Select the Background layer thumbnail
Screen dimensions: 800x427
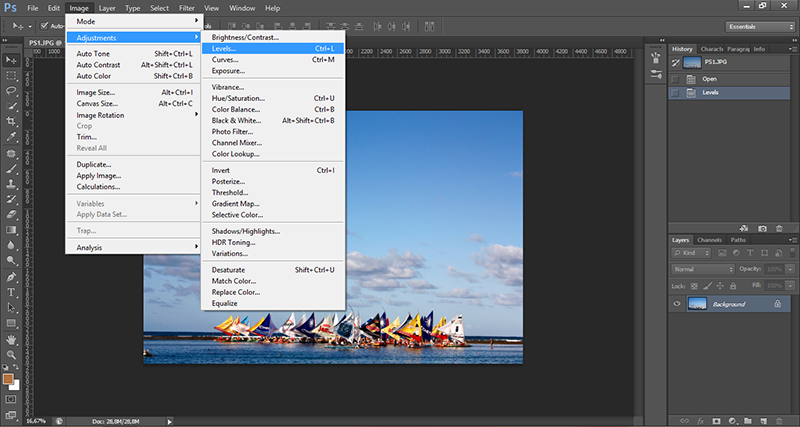click(696, 303)
